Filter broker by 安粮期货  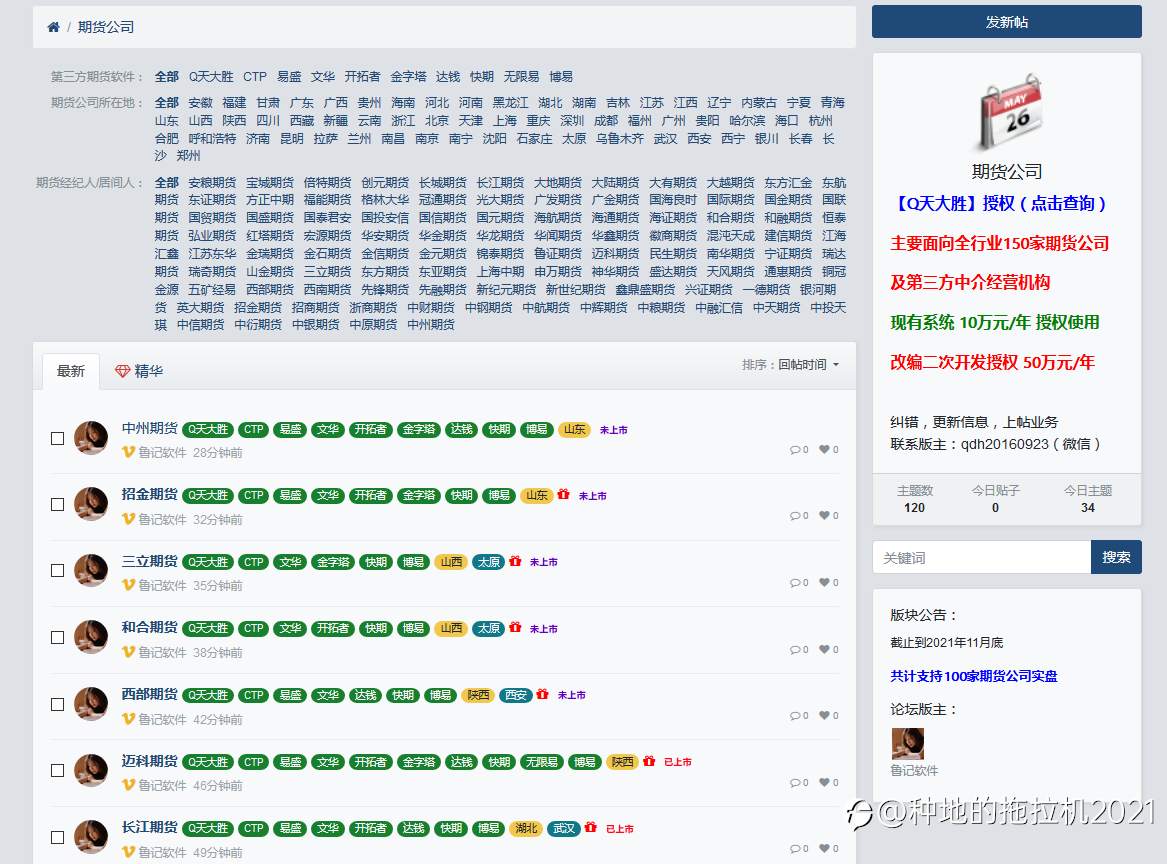212,182
